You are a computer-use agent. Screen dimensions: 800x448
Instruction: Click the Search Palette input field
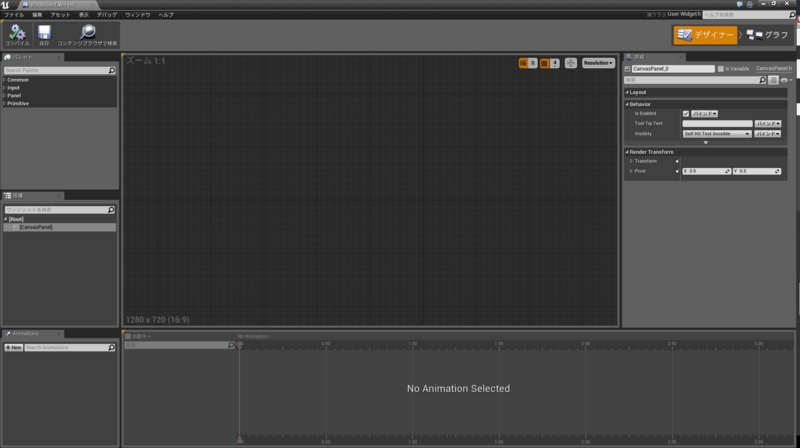coord(60,70)
